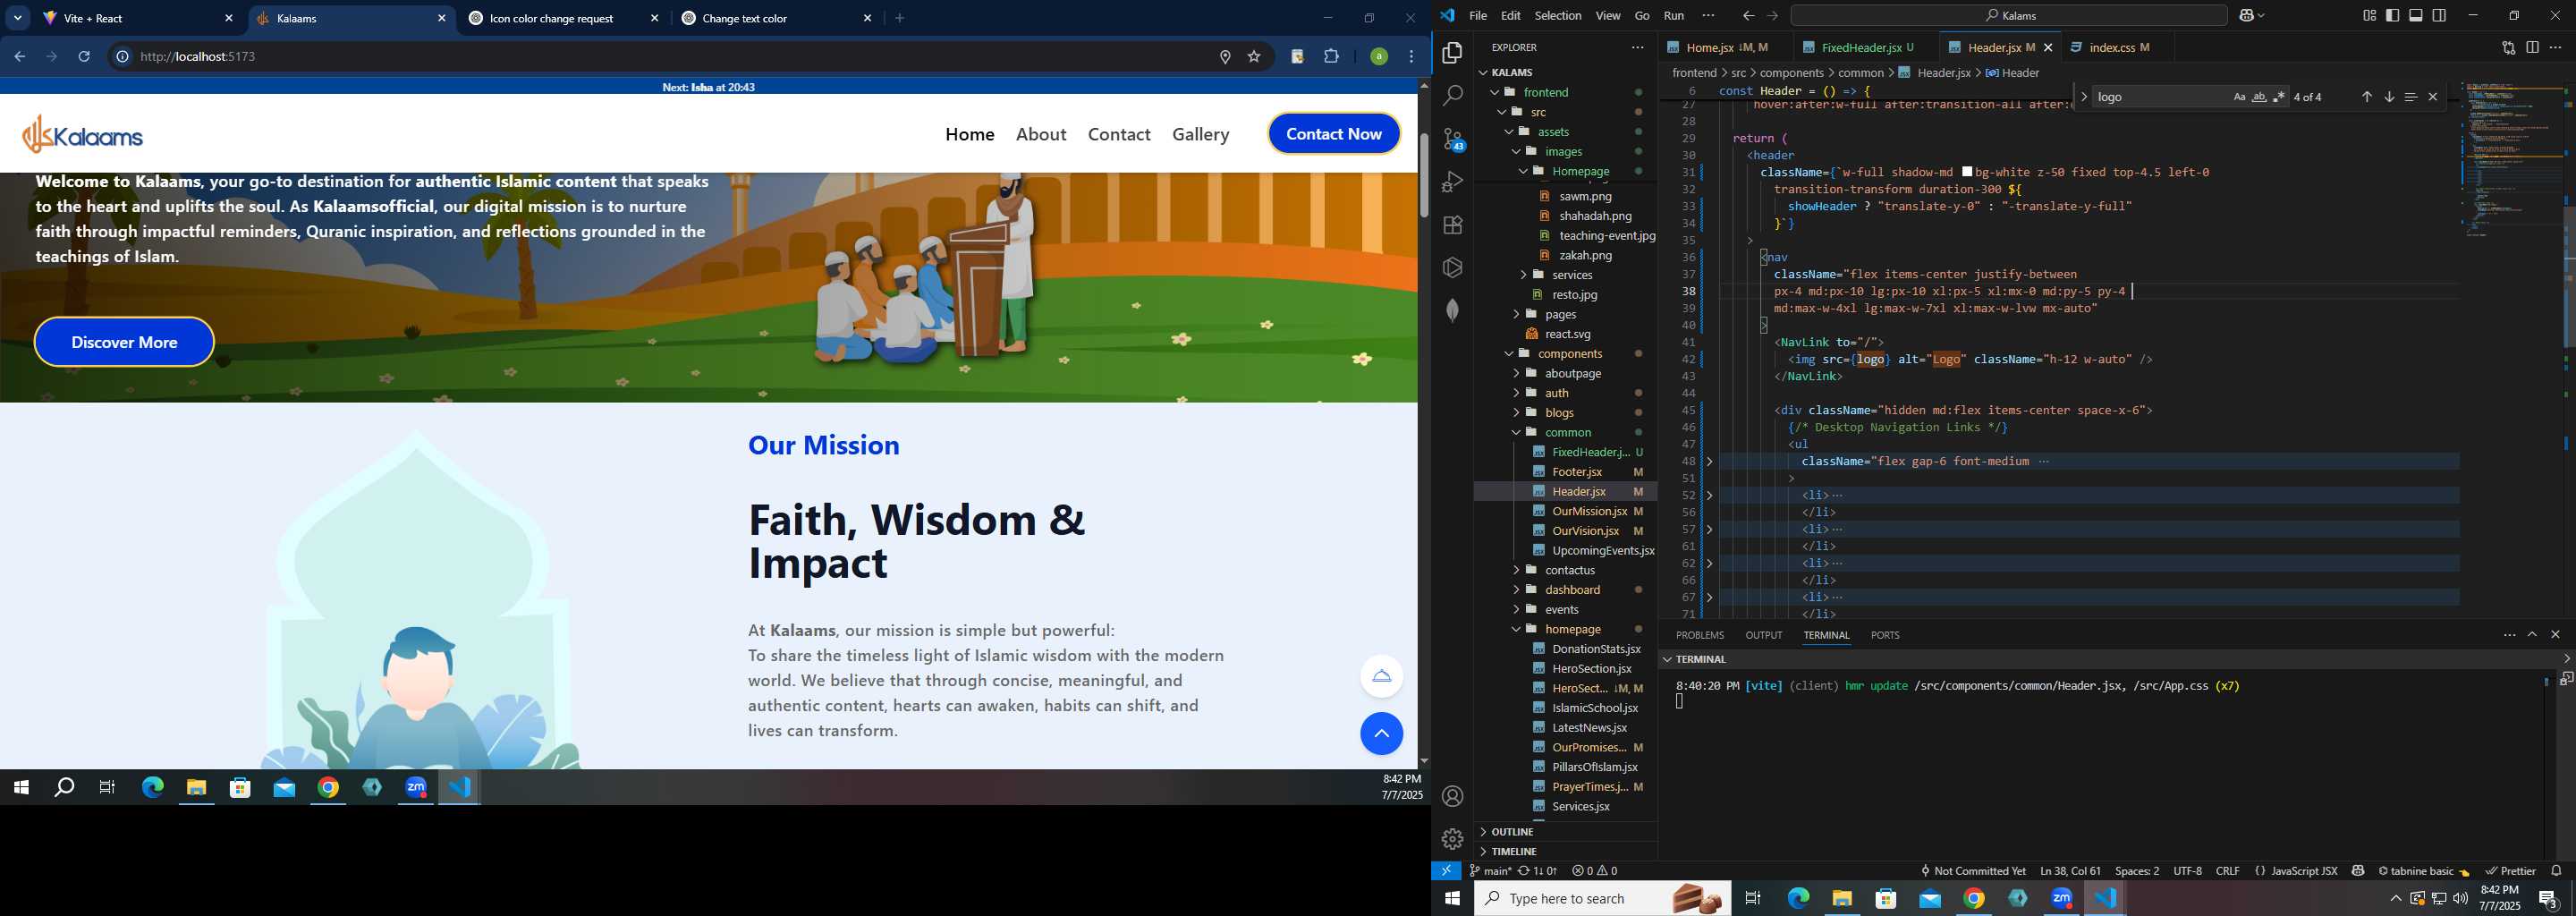Open Manage gear icon in VS Code
The width and height of the screenshot is (2576, 916).
click(1452, 838)
